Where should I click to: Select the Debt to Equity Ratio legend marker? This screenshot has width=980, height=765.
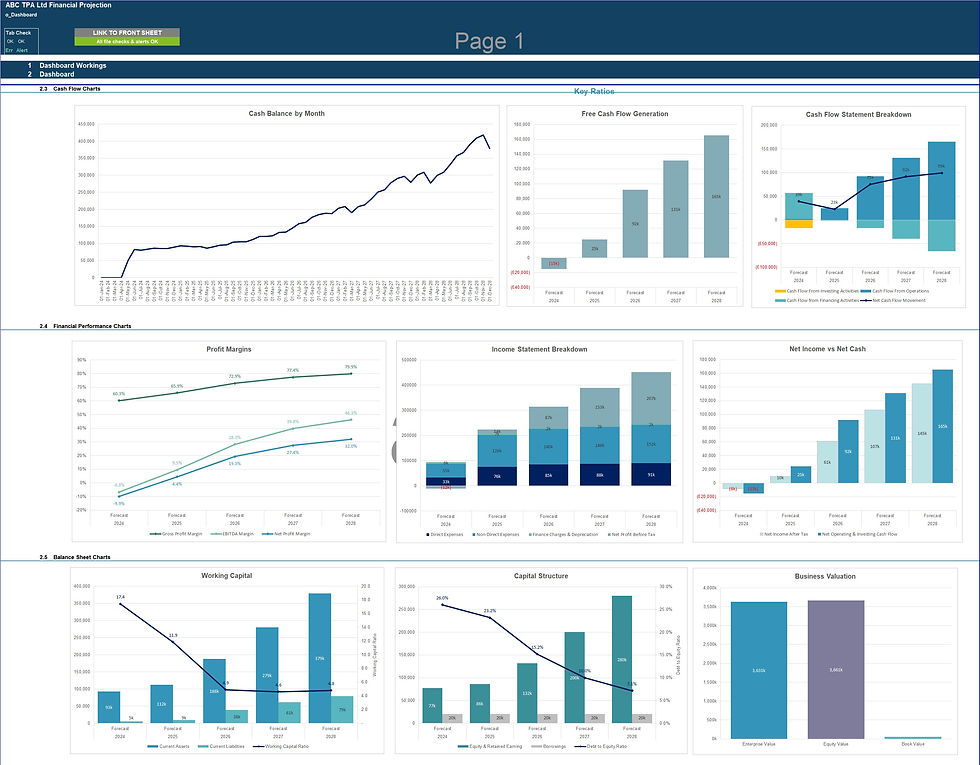[x=579, y=747]
